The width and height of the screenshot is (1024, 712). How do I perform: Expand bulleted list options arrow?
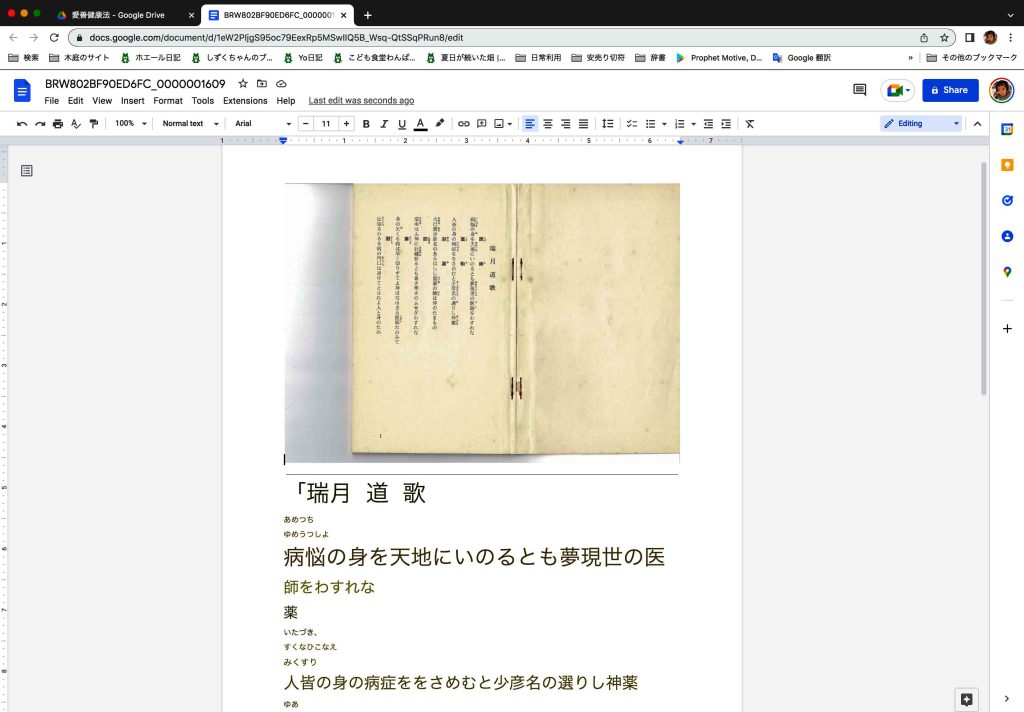(664, 123)
